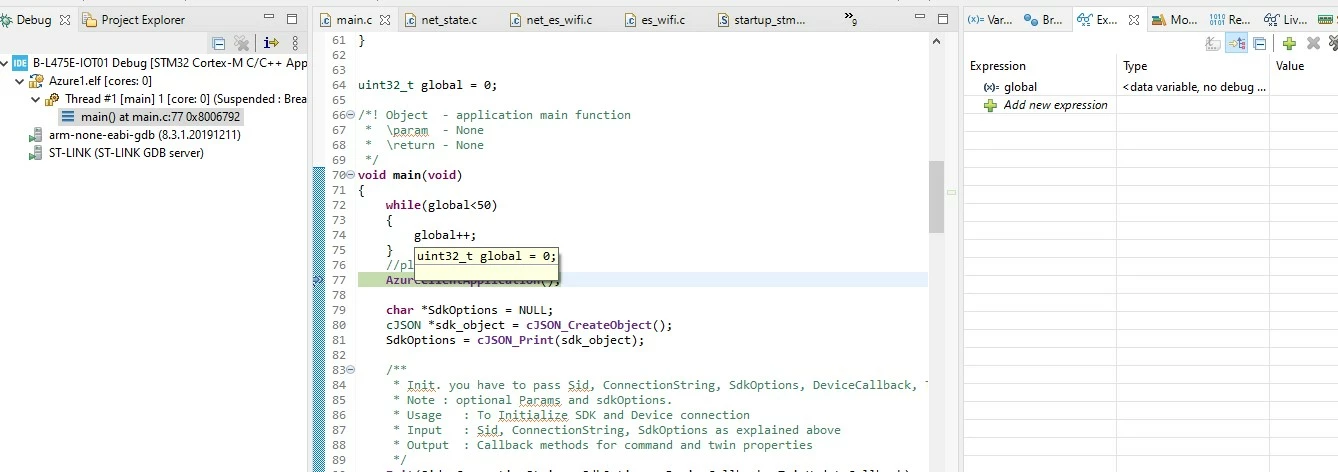
Task: Select the 'global' expression row
Action: tap(1150, 87)
